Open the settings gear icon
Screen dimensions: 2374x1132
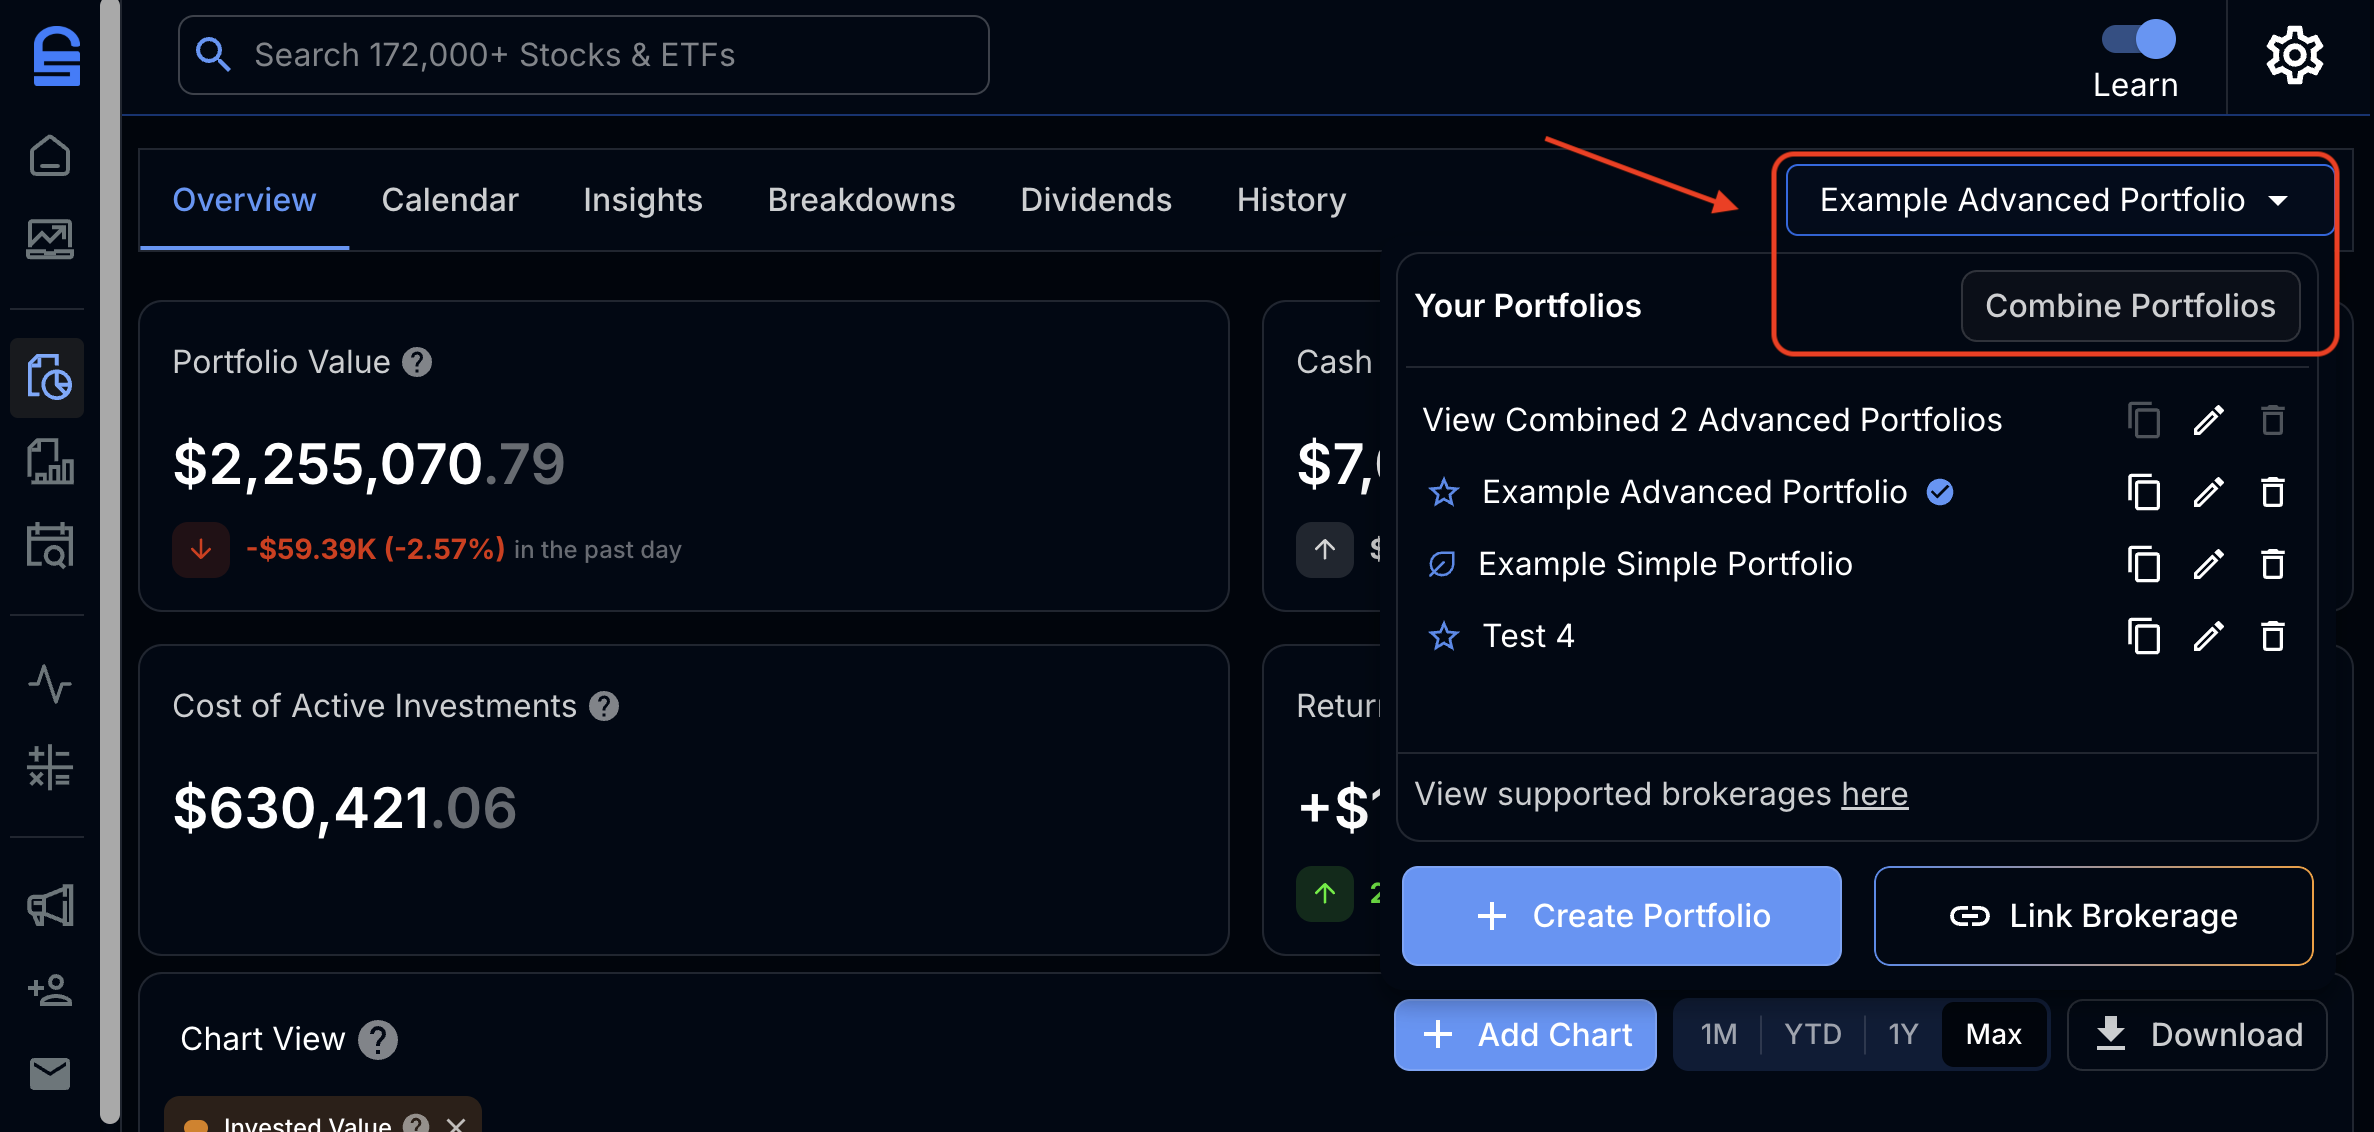(2294, 55)
